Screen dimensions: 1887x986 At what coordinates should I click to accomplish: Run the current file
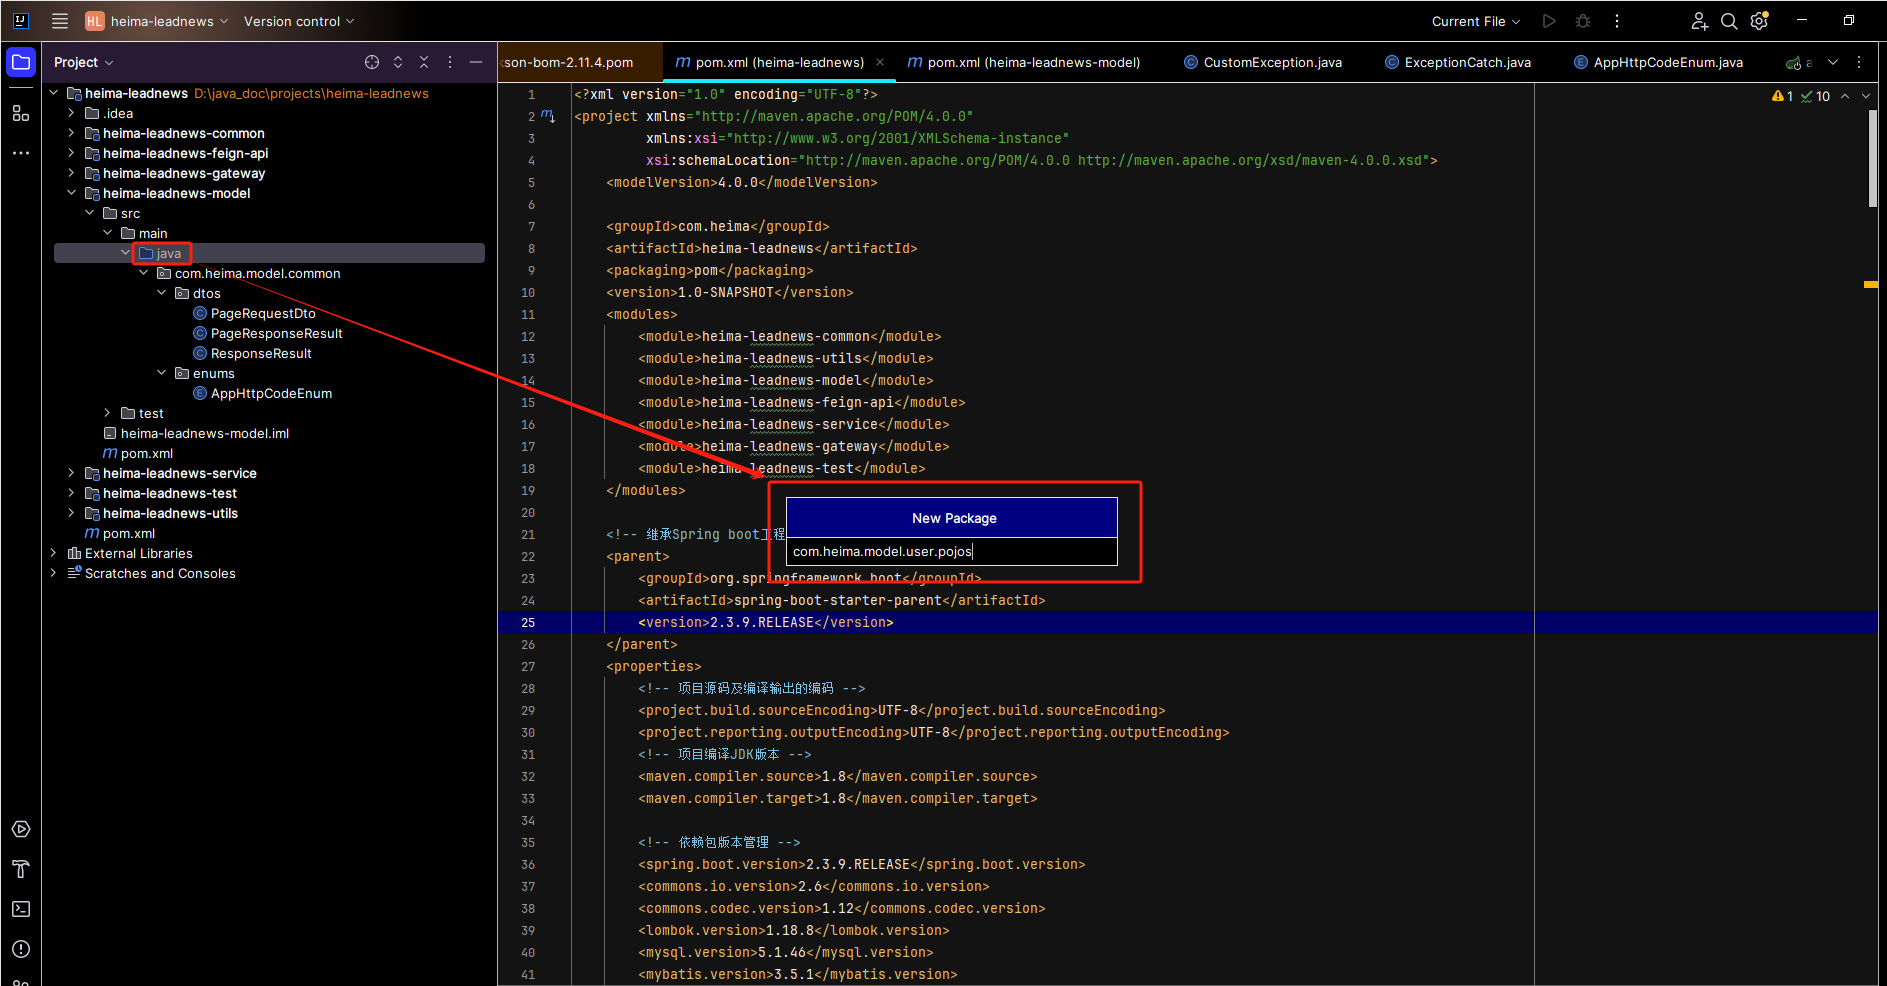pyautogui.click(x=1549, y=21)
